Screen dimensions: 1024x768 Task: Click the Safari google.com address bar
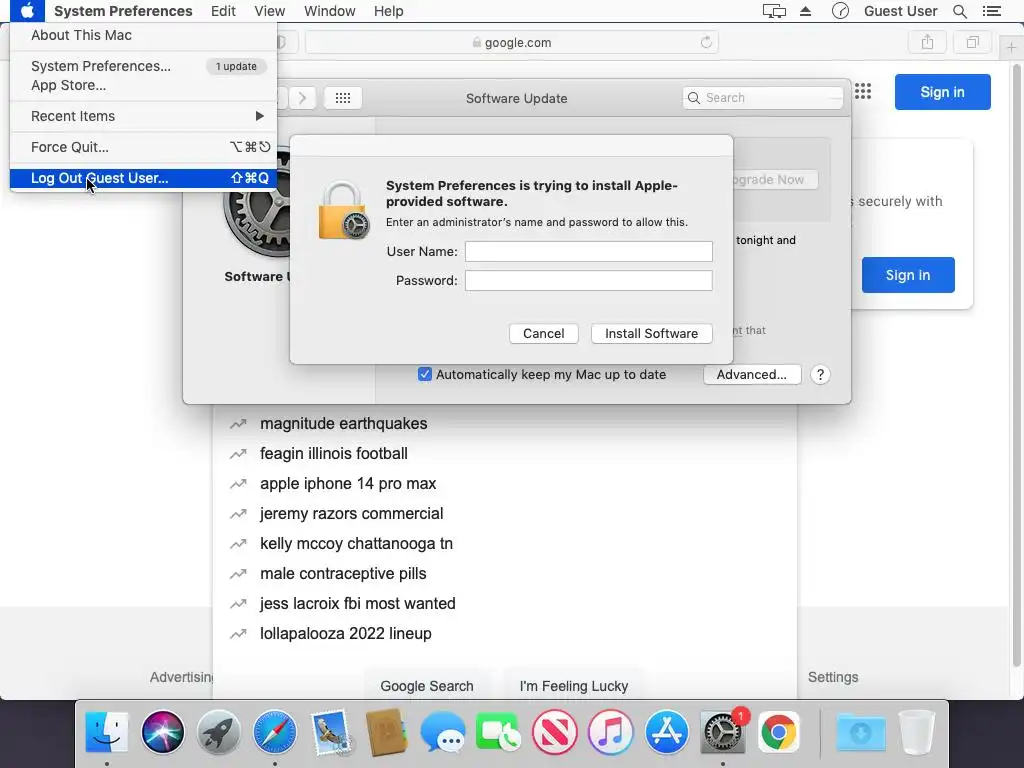coord(512,42)
